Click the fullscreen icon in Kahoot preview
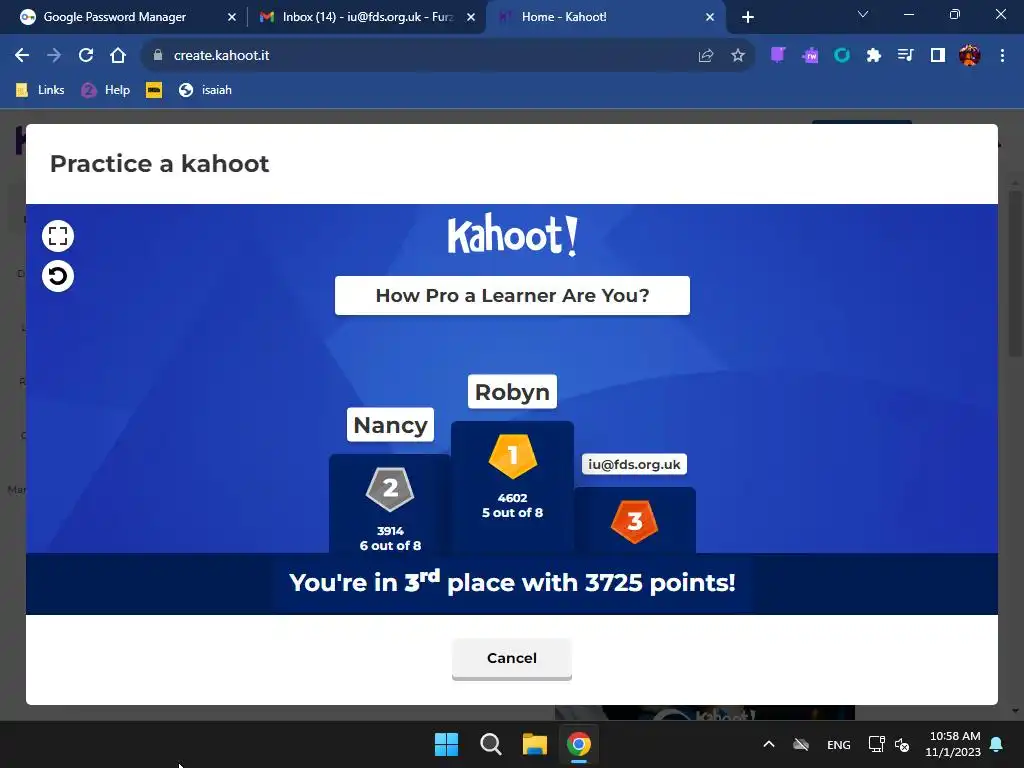The image size is (1024, 768). (57, 236)
